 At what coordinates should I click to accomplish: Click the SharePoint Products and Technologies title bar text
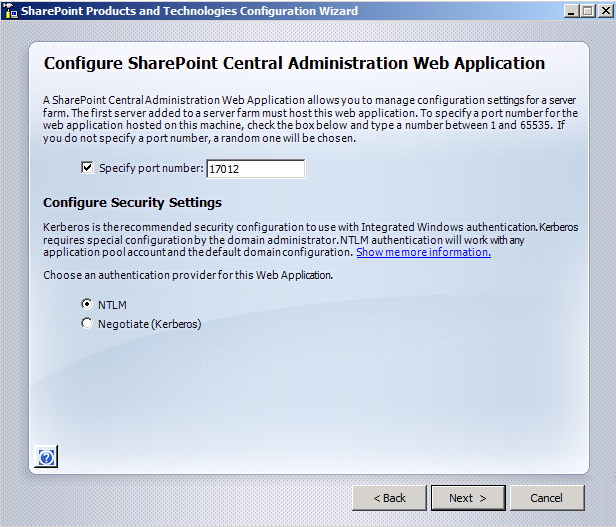point(189,11)
